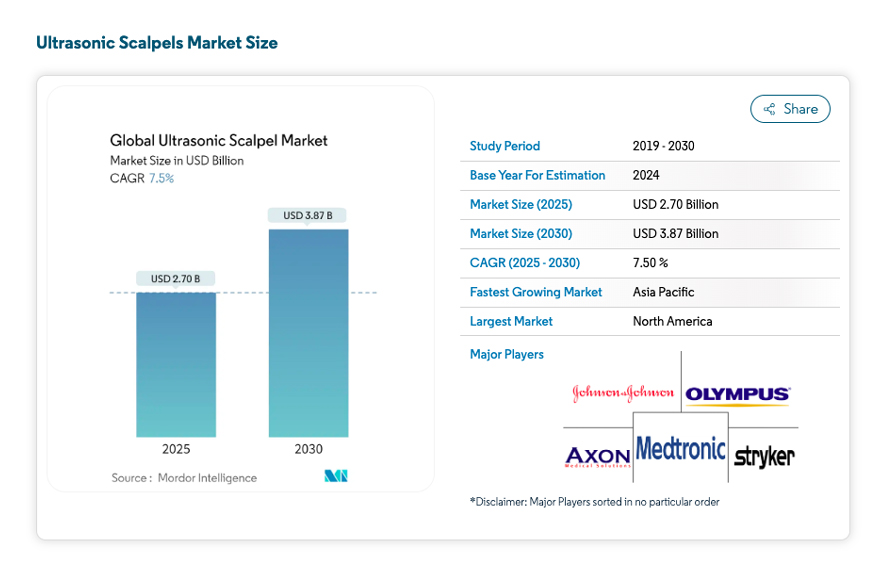
Task: Click the Base Year For Estimation label
Action: (537, 175)
